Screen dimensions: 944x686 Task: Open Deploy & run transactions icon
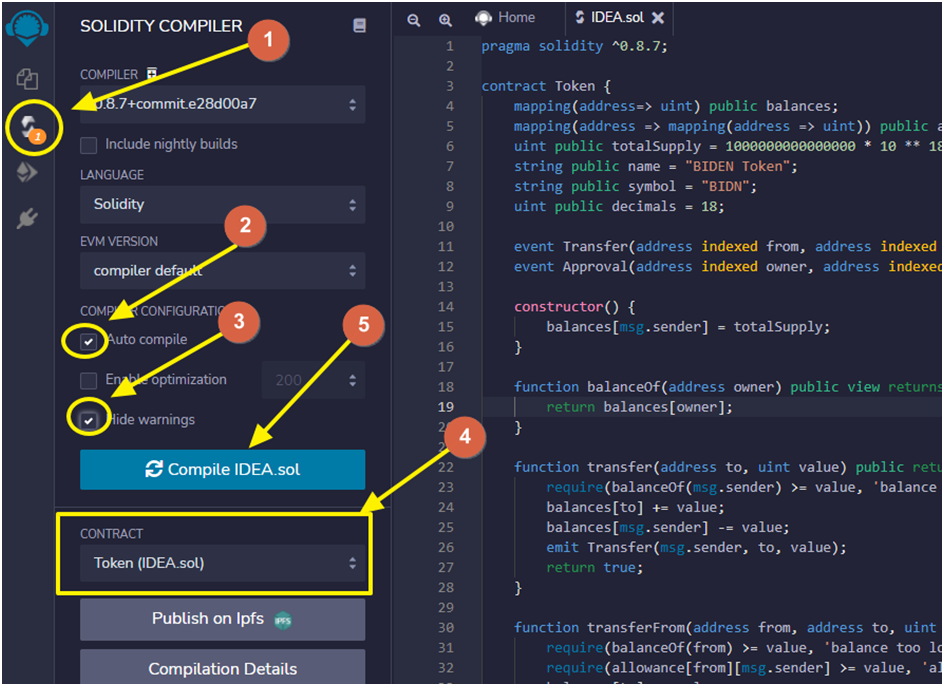27,173
